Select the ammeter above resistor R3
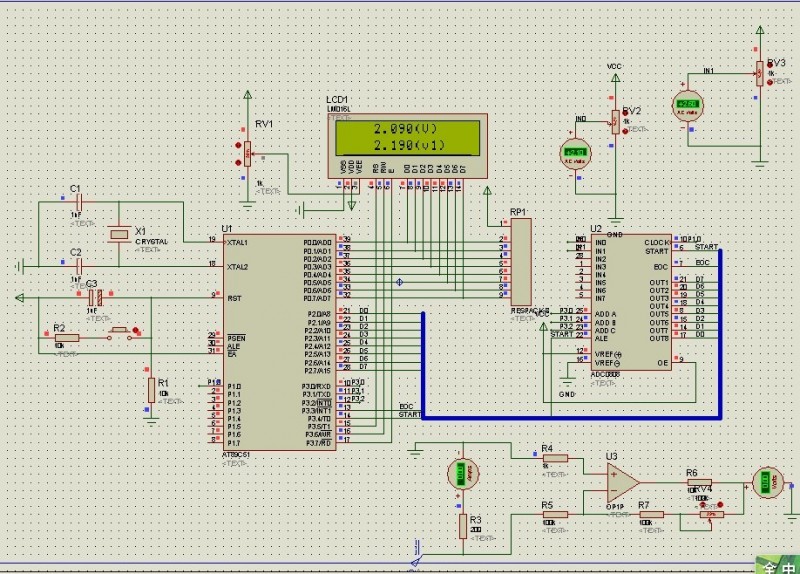This screenshot has height=574, width=800. point(460,476)
